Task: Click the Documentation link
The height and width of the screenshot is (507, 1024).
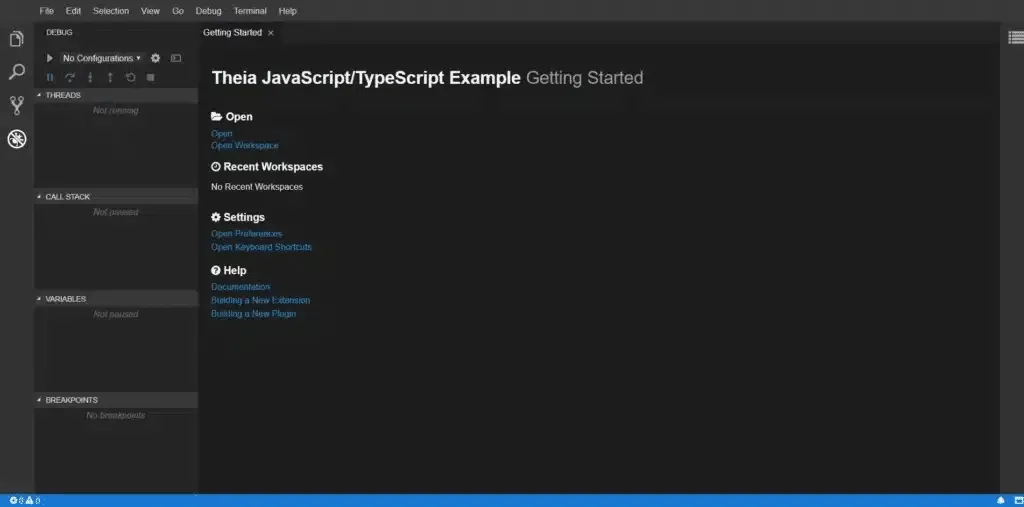Action: pyautogui.click(x=240, y=287)
